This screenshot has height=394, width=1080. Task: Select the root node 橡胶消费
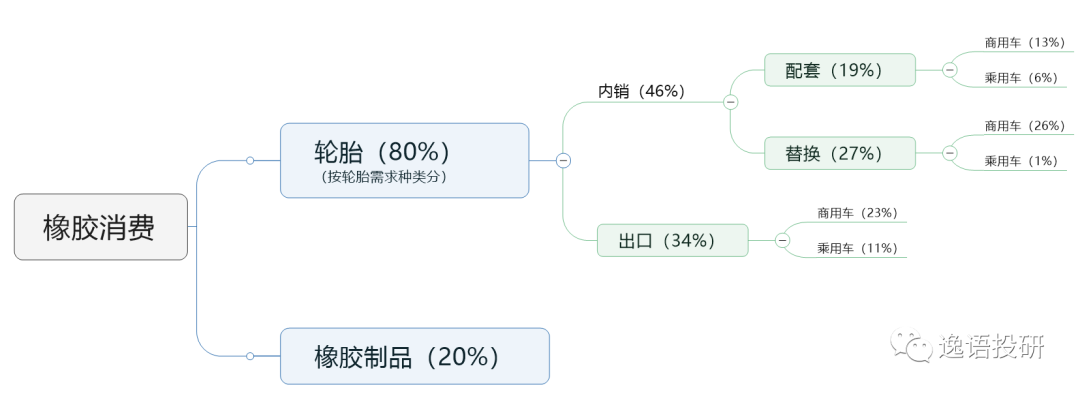coord(101,227)
